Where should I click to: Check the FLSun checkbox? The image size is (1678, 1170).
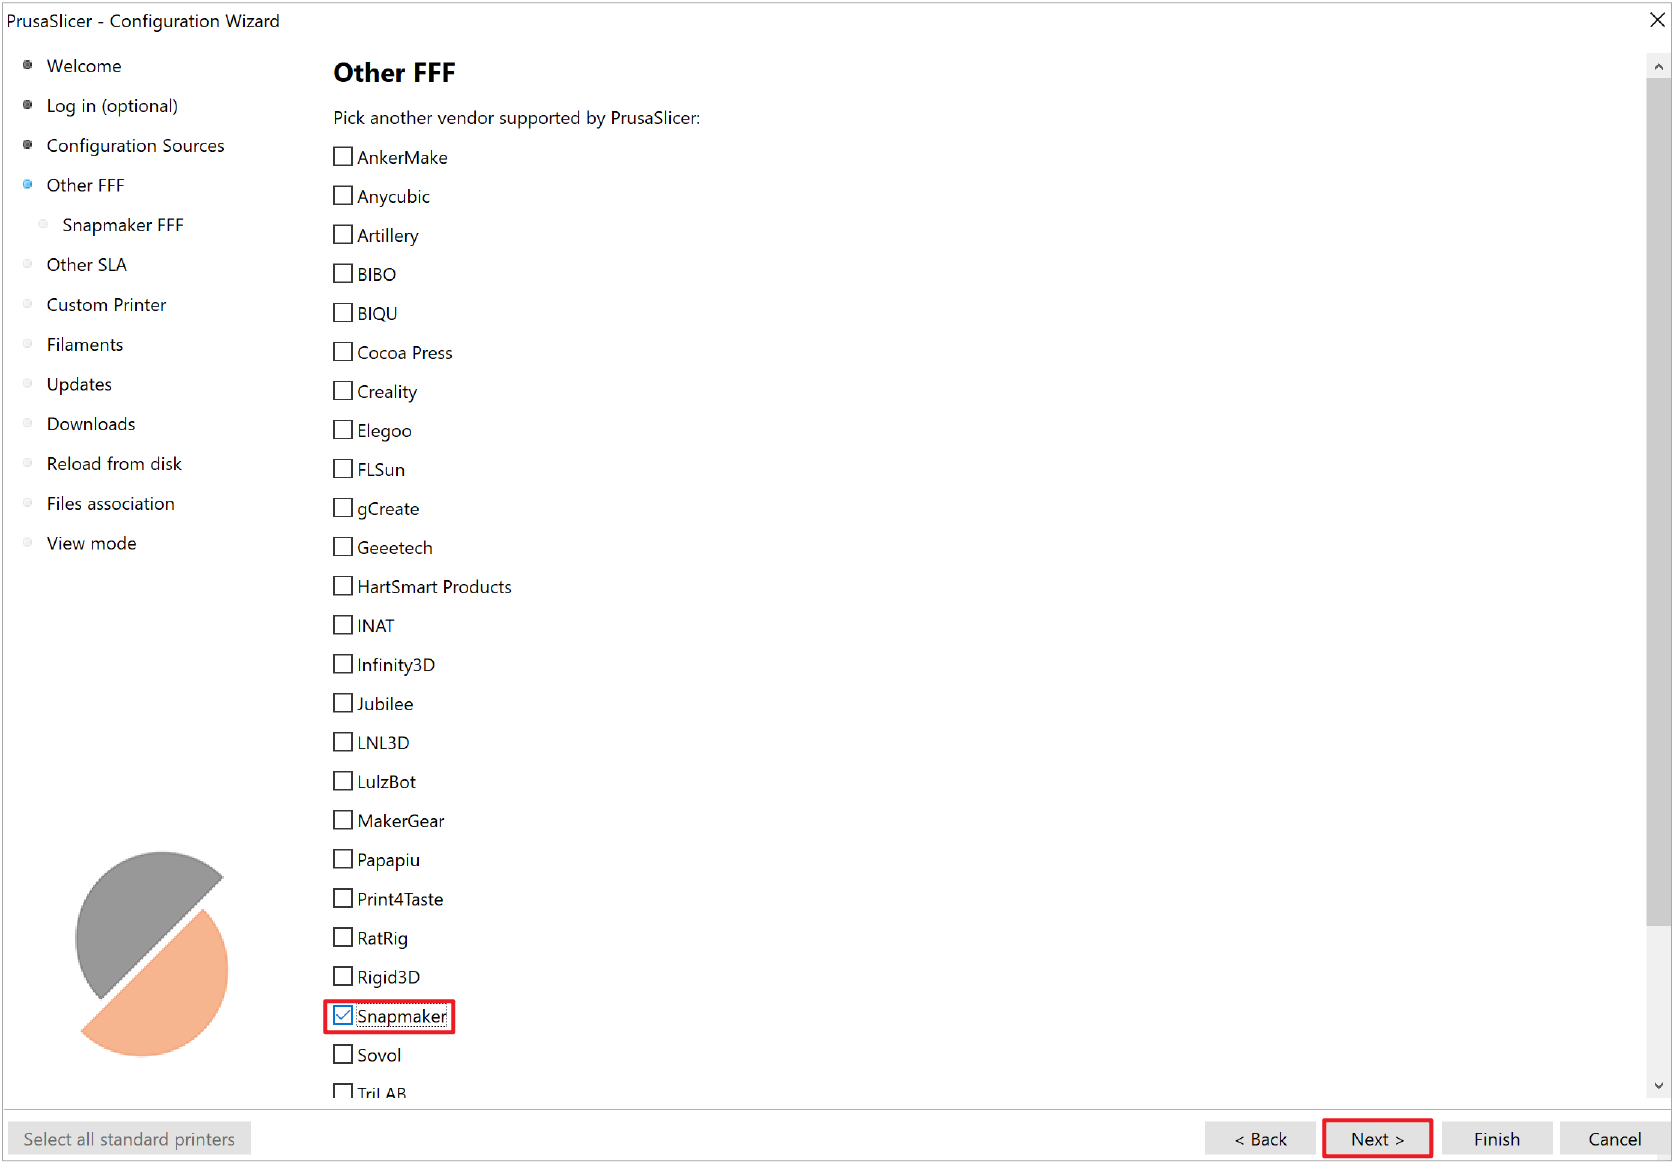343,469
